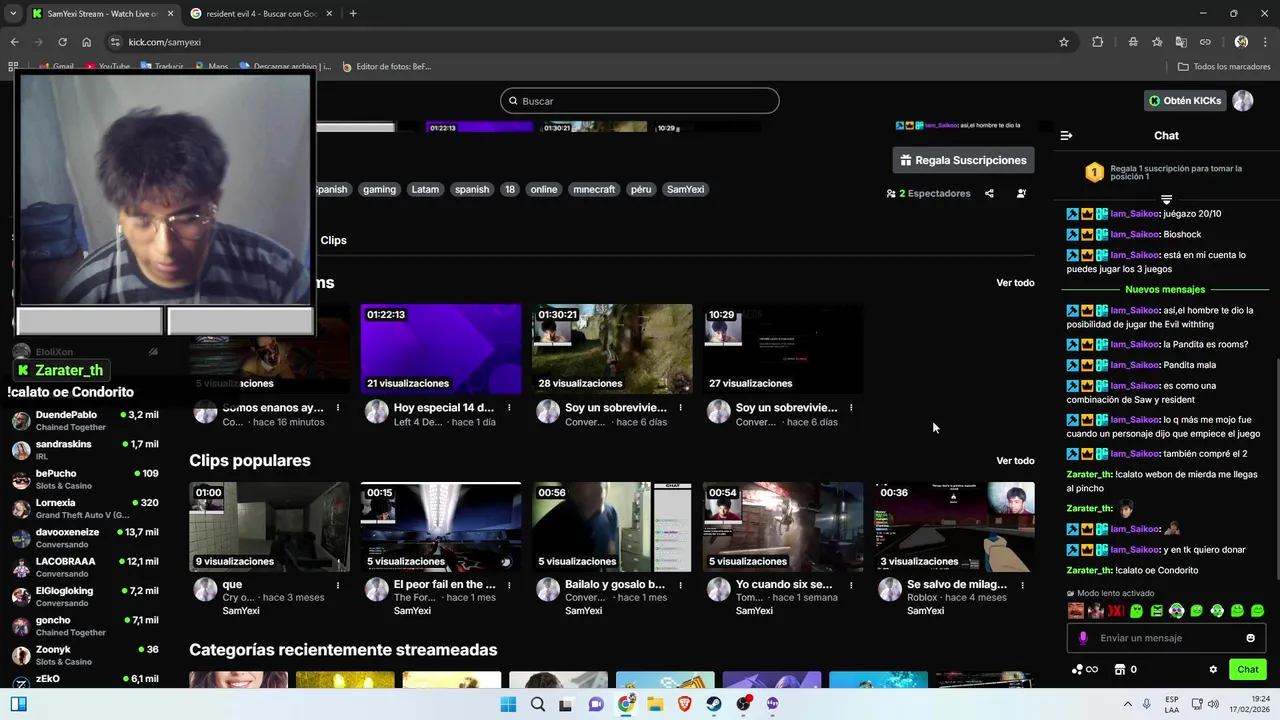
Task: Click Ver todo beside the recent videos heading
Action: point(1015,283)
